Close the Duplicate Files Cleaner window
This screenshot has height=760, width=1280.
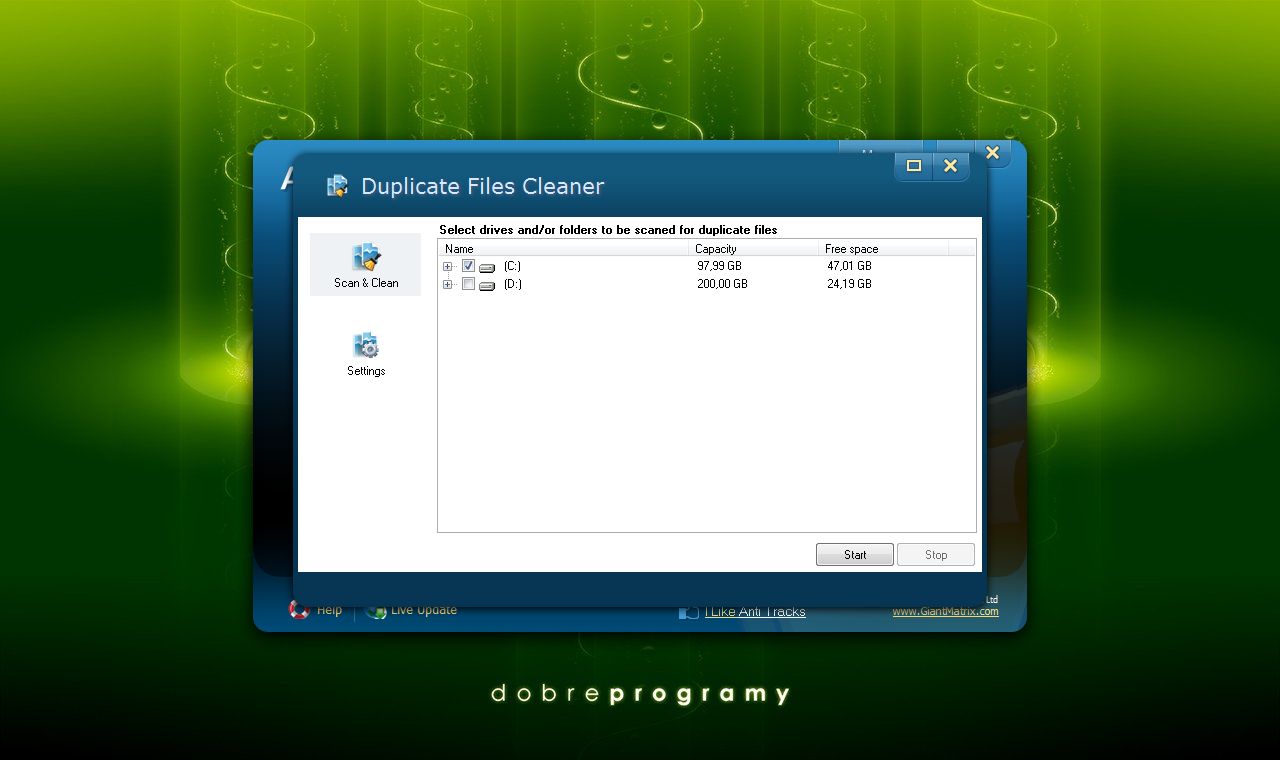(x=951, y=166)
